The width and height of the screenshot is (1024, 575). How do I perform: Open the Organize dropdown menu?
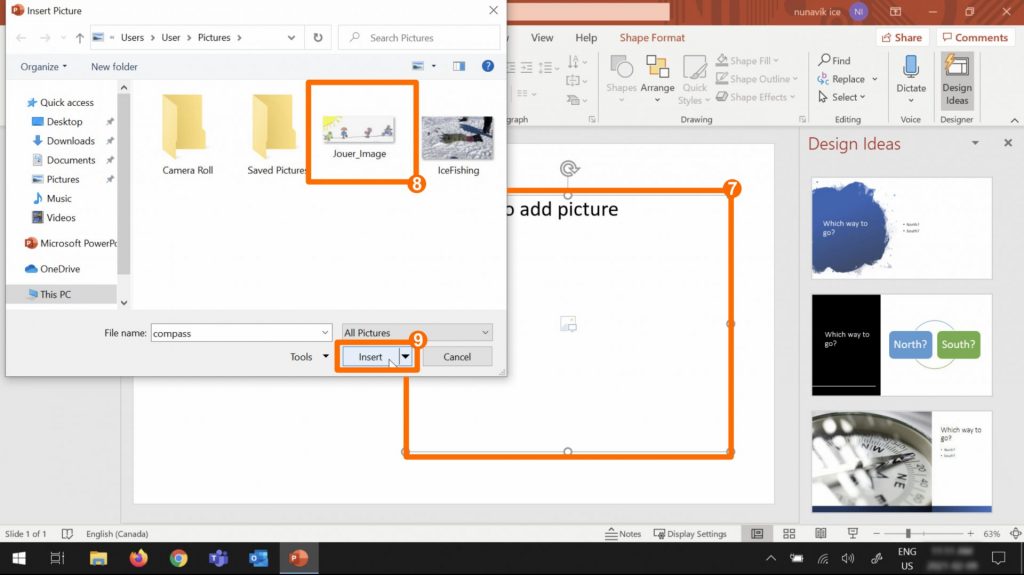click(44, 67)
